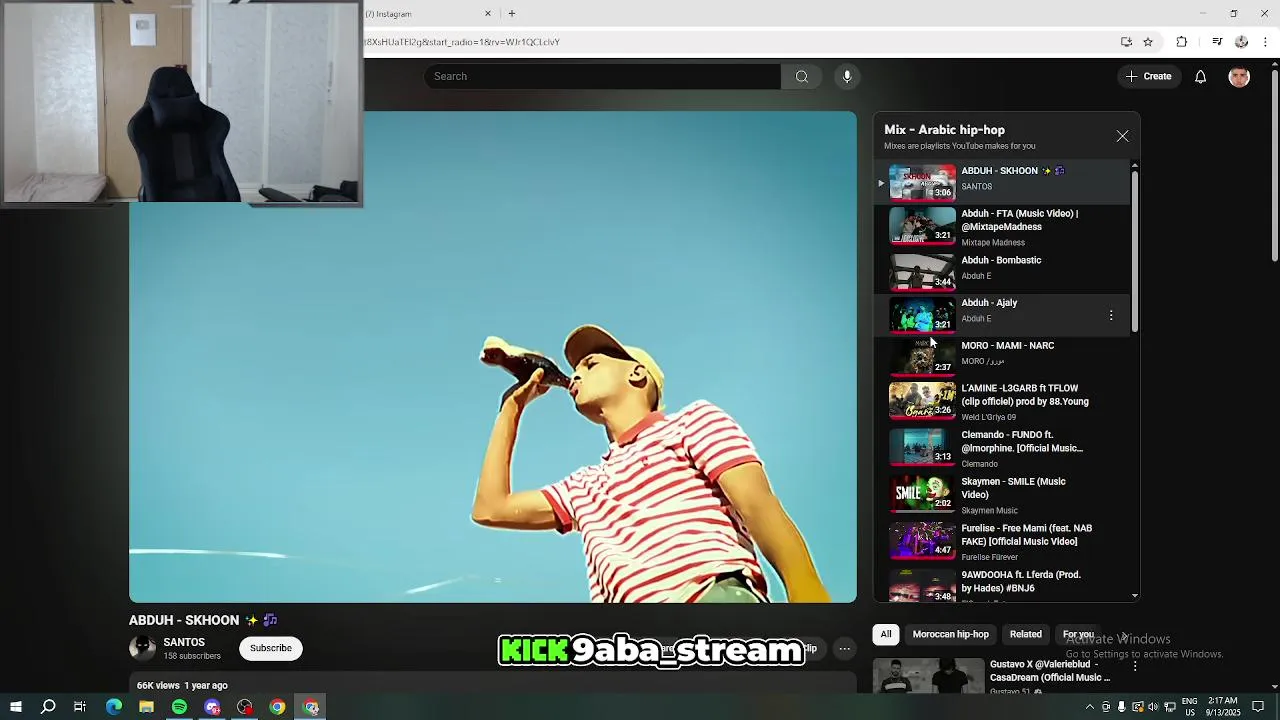Image resolution: width=1280 pixels, height=720 pixels.
Task: Open volume control in system tray
Action: coord(1153,707)
